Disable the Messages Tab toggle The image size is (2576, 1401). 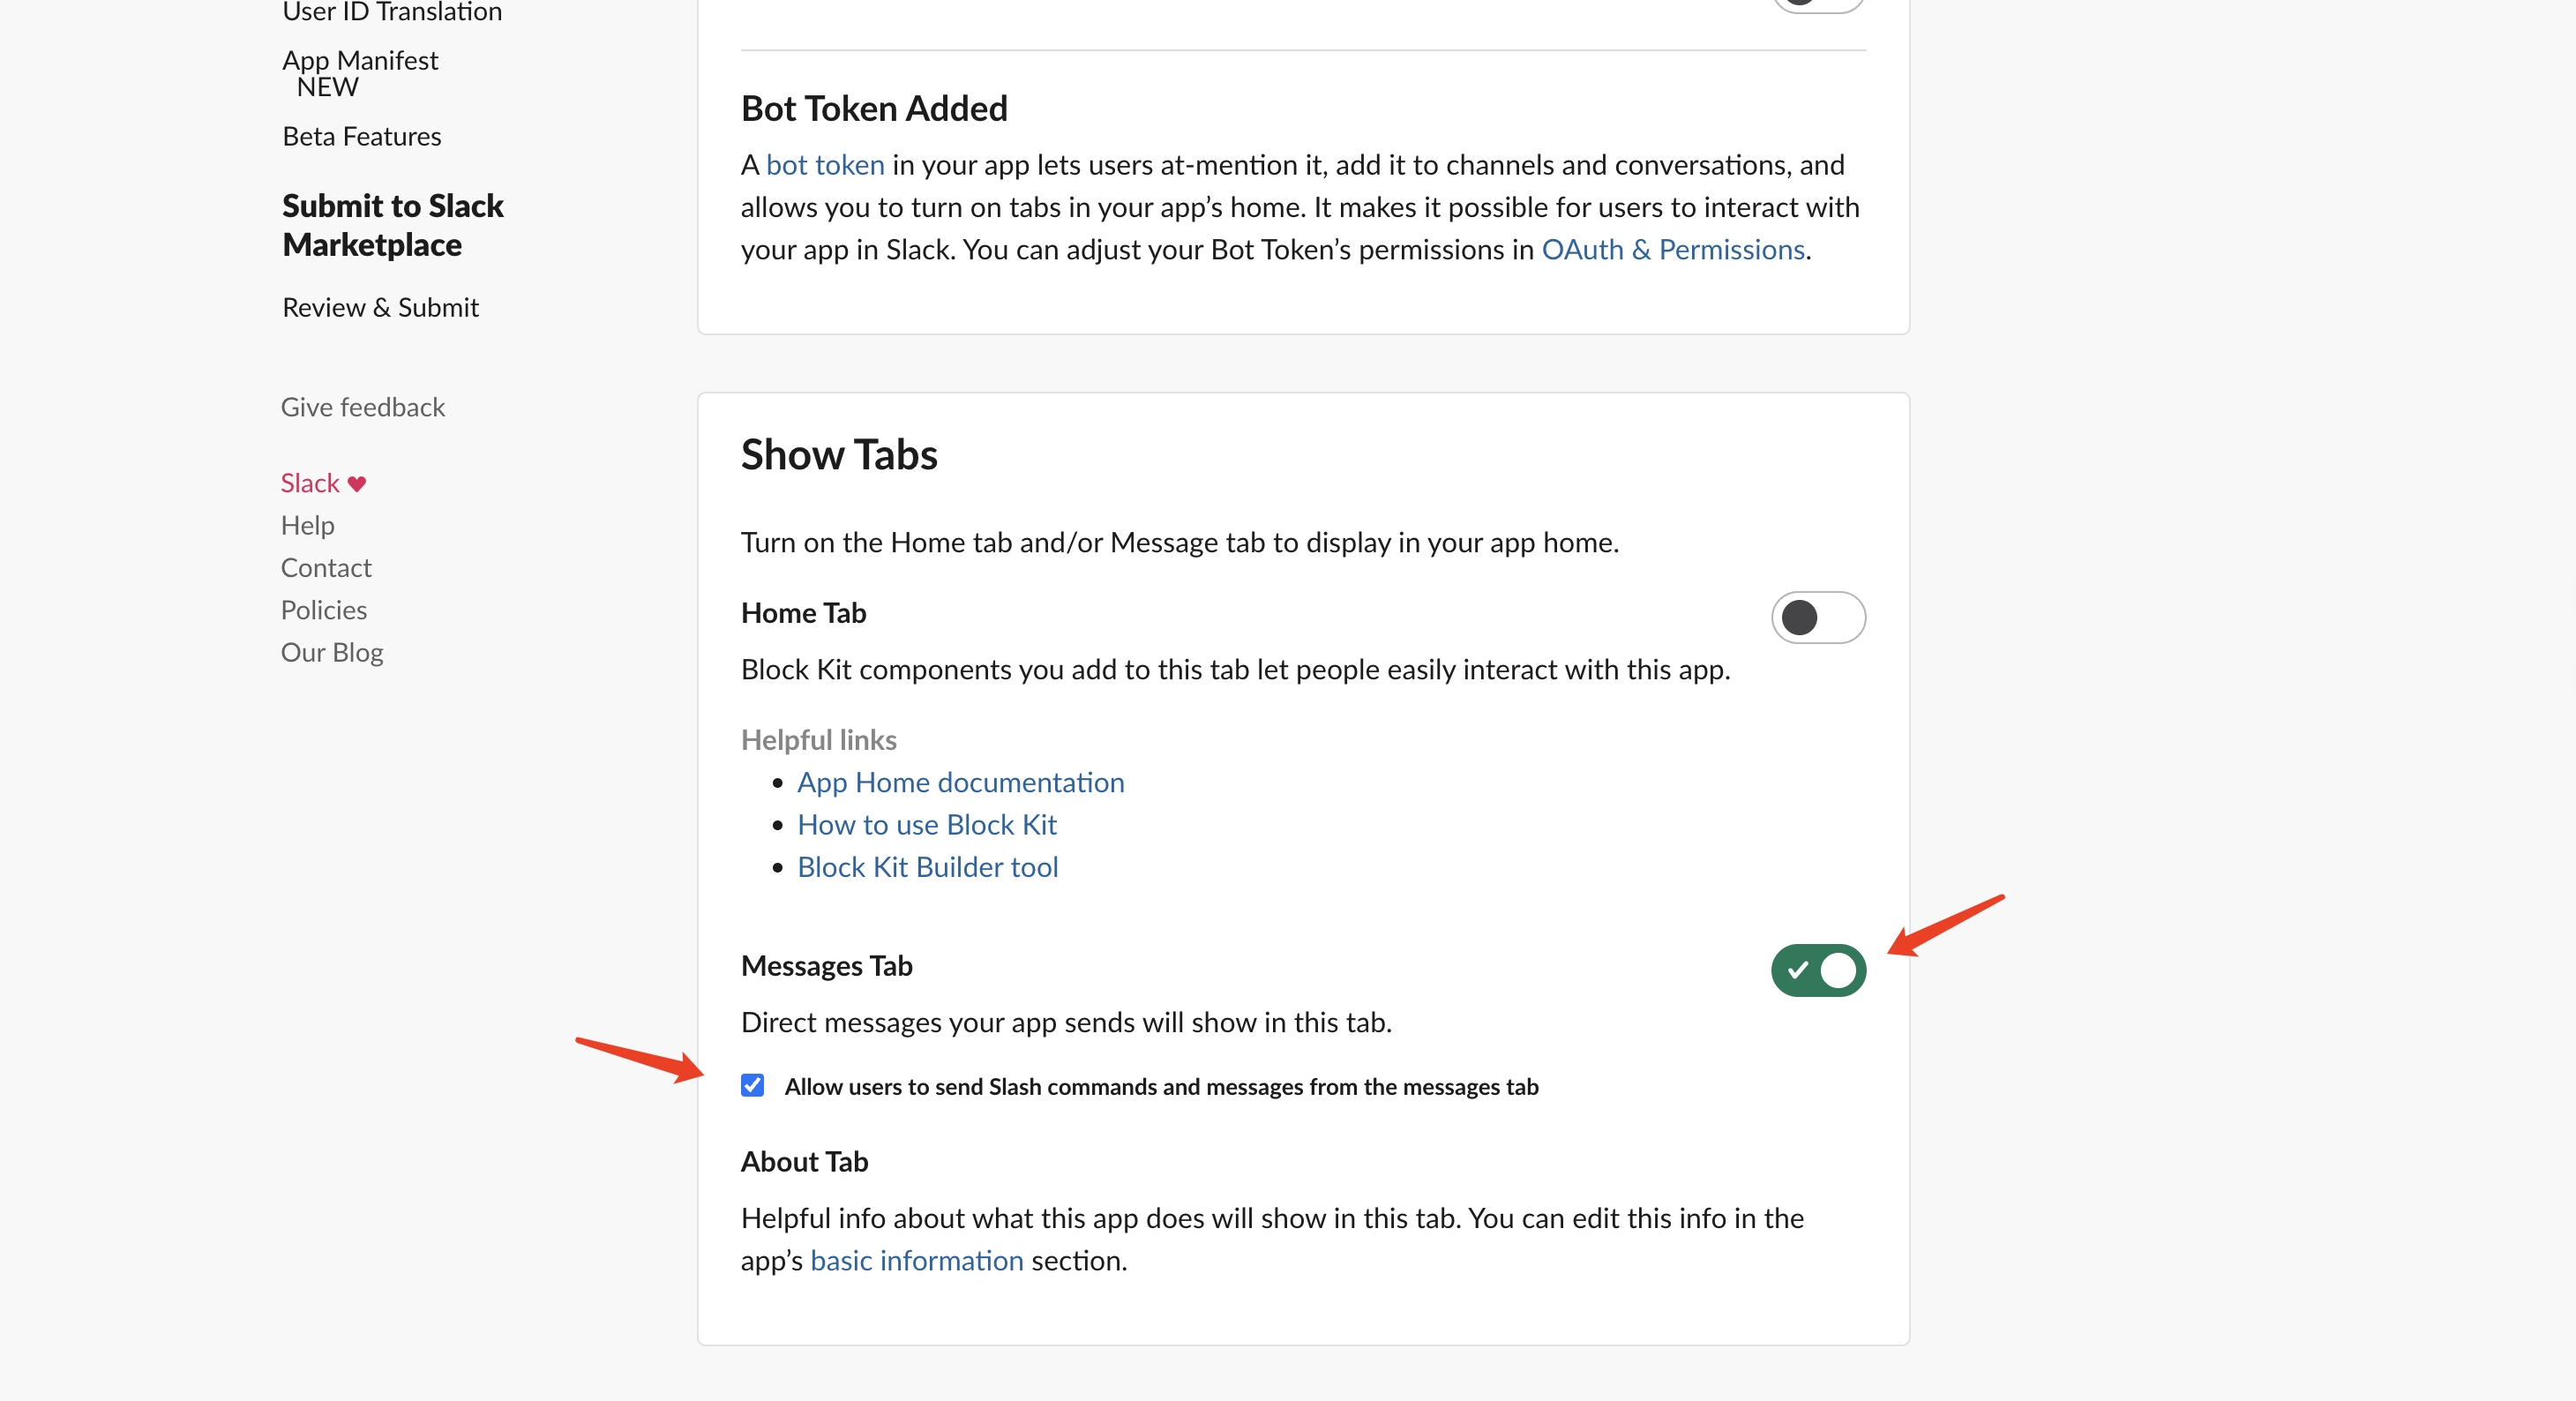[1818, 970]
